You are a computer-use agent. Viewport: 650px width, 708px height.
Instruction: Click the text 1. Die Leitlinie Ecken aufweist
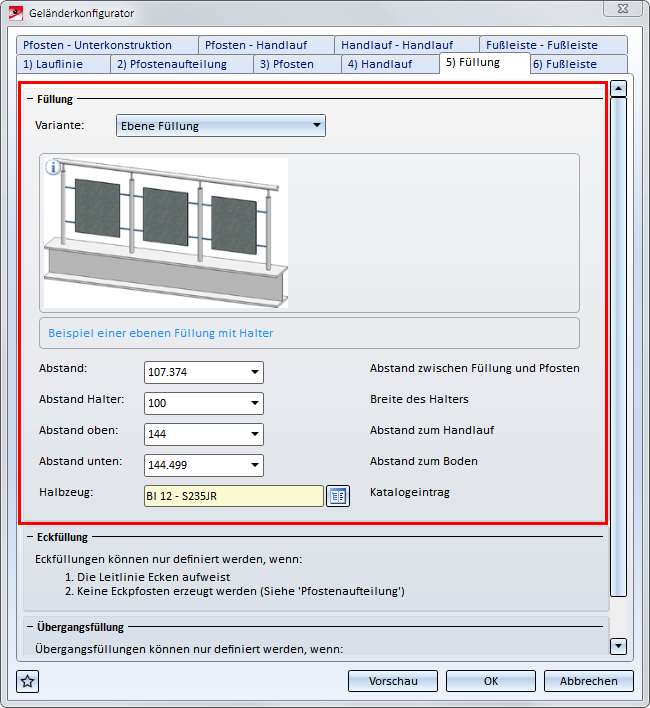point(148,577)
